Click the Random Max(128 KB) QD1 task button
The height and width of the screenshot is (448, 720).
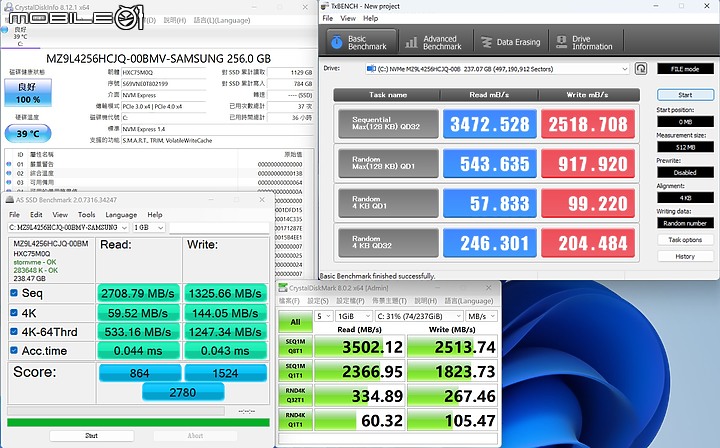coord(388,163)
